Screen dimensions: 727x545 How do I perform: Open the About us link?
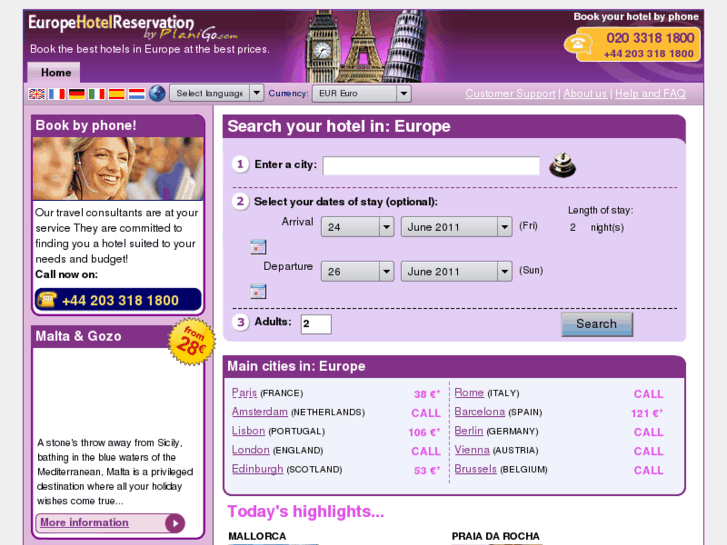(x=585, y=93)
